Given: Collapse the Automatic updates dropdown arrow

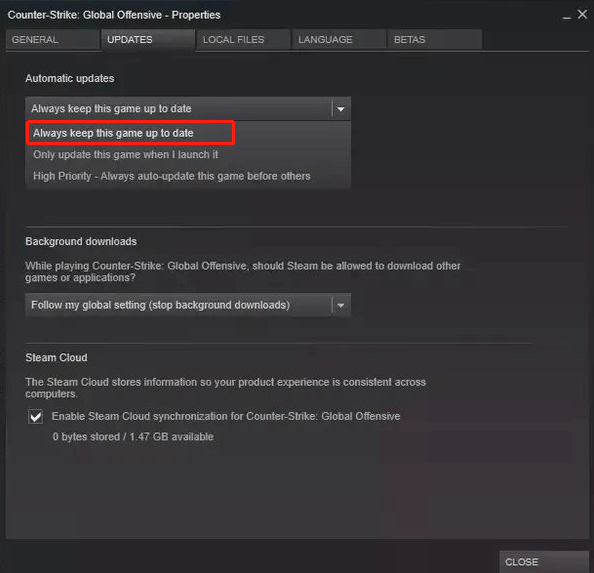Looking at the screenshot, I should tap(341, 109).
